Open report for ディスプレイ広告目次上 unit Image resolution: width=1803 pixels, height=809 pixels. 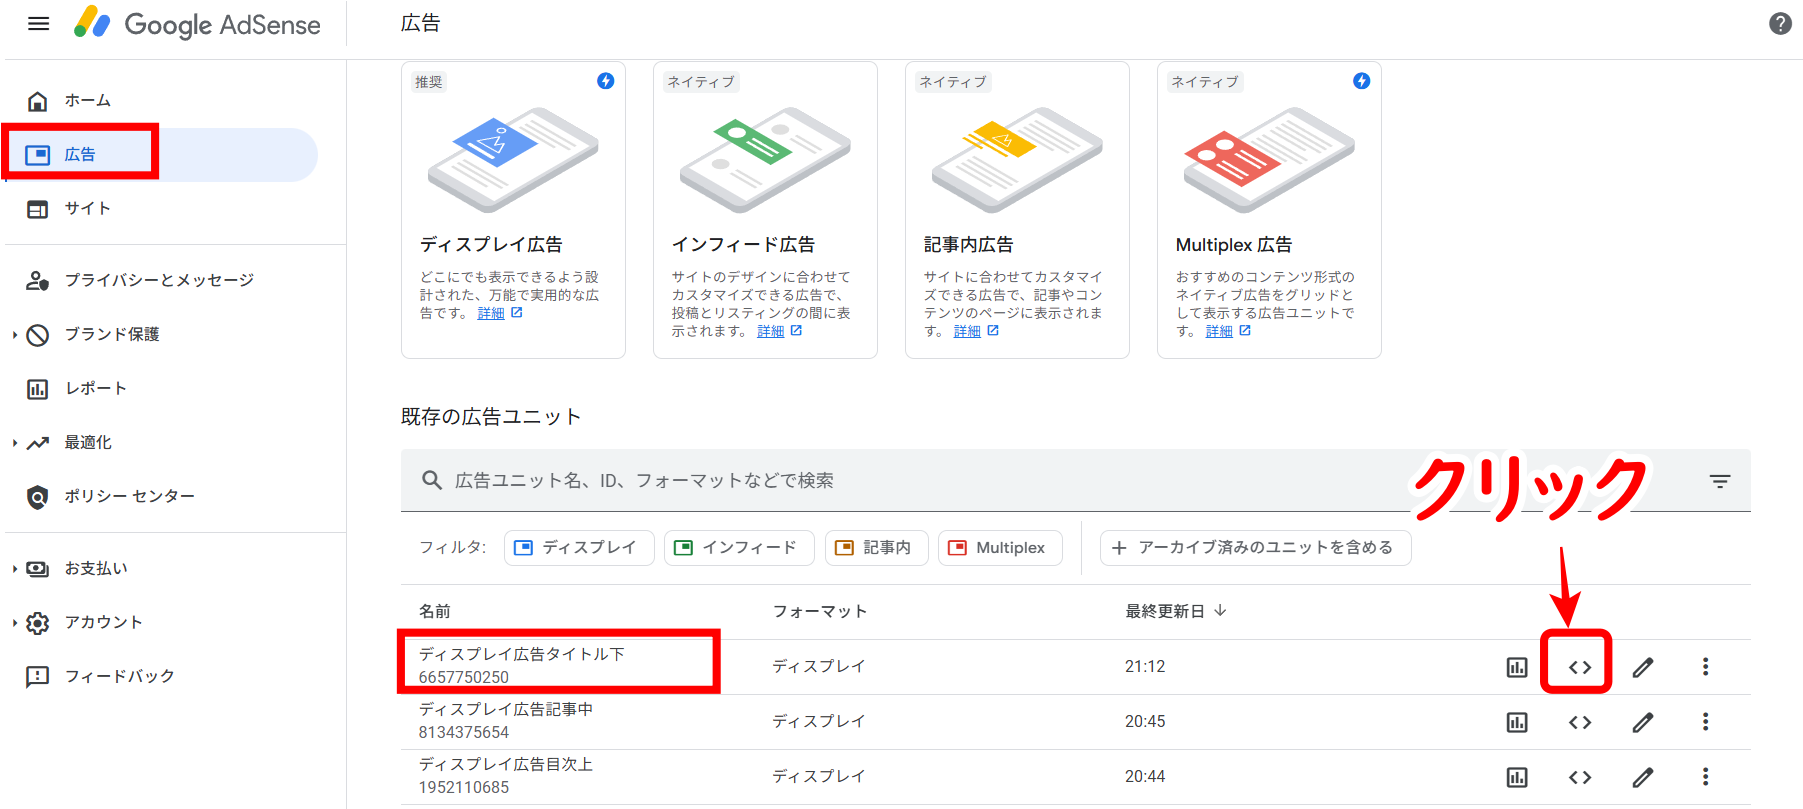1517,777
